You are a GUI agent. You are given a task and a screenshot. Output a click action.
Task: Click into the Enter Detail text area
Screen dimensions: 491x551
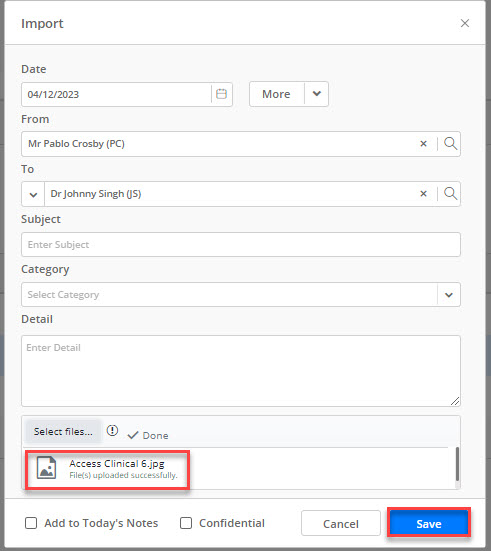(x=241, y=371)
